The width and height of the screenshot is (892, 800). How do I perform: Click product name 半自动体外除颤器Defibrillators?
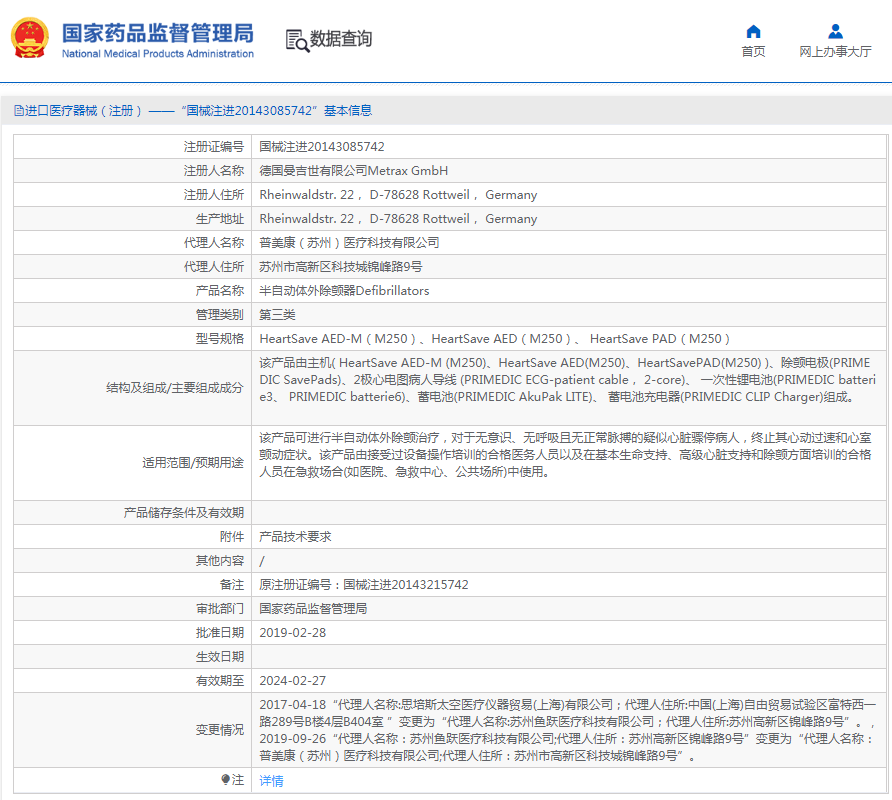tap(344, 291)
